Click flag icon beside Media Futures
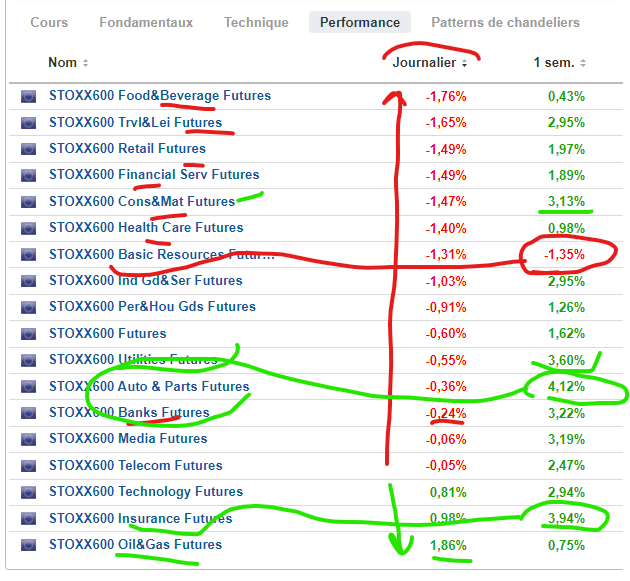This screenshot has height=581, width=630. [x=28, y=439]
